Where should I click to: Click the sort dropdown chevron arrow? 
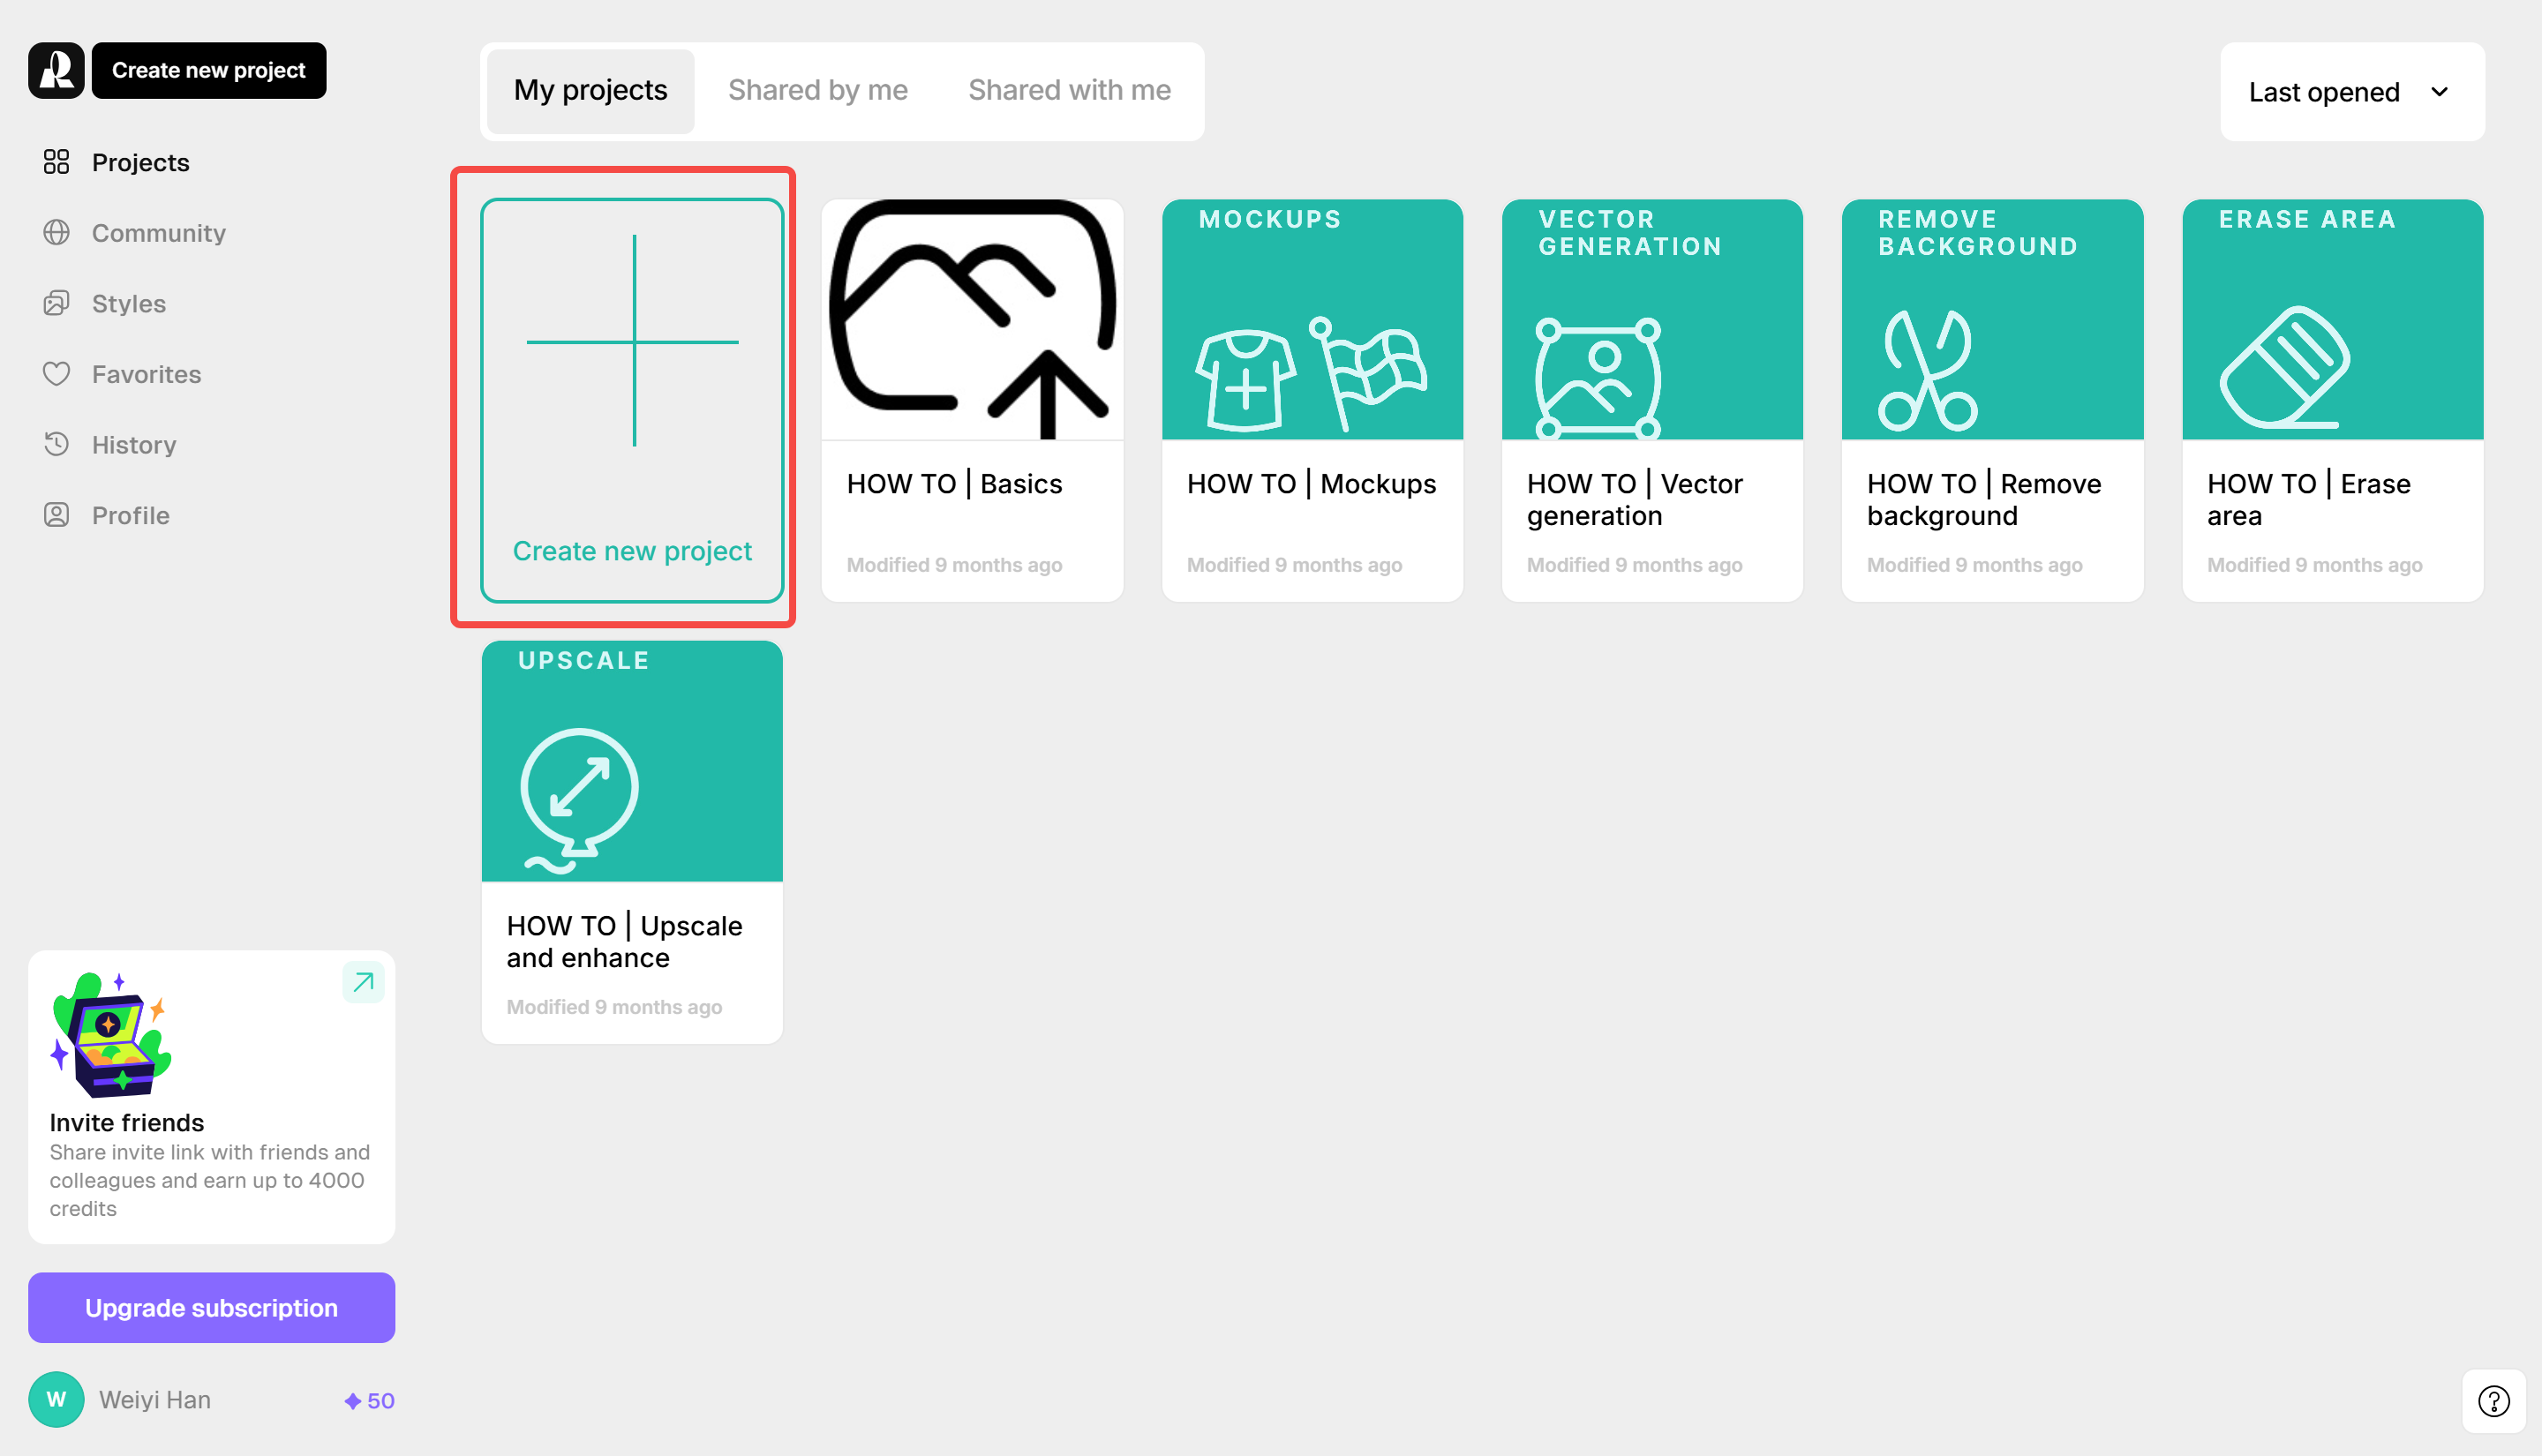point(2439,92)
